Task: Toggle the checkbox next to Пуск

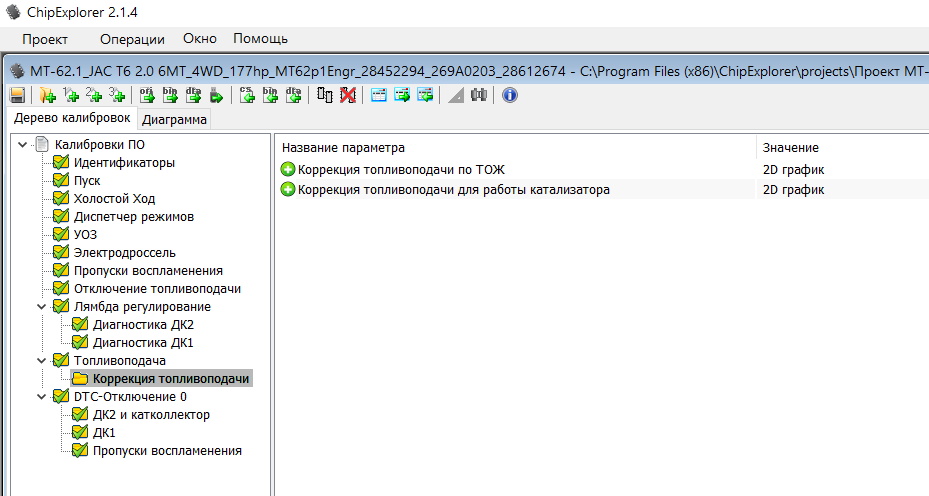Action: click(x=61, y=181)
